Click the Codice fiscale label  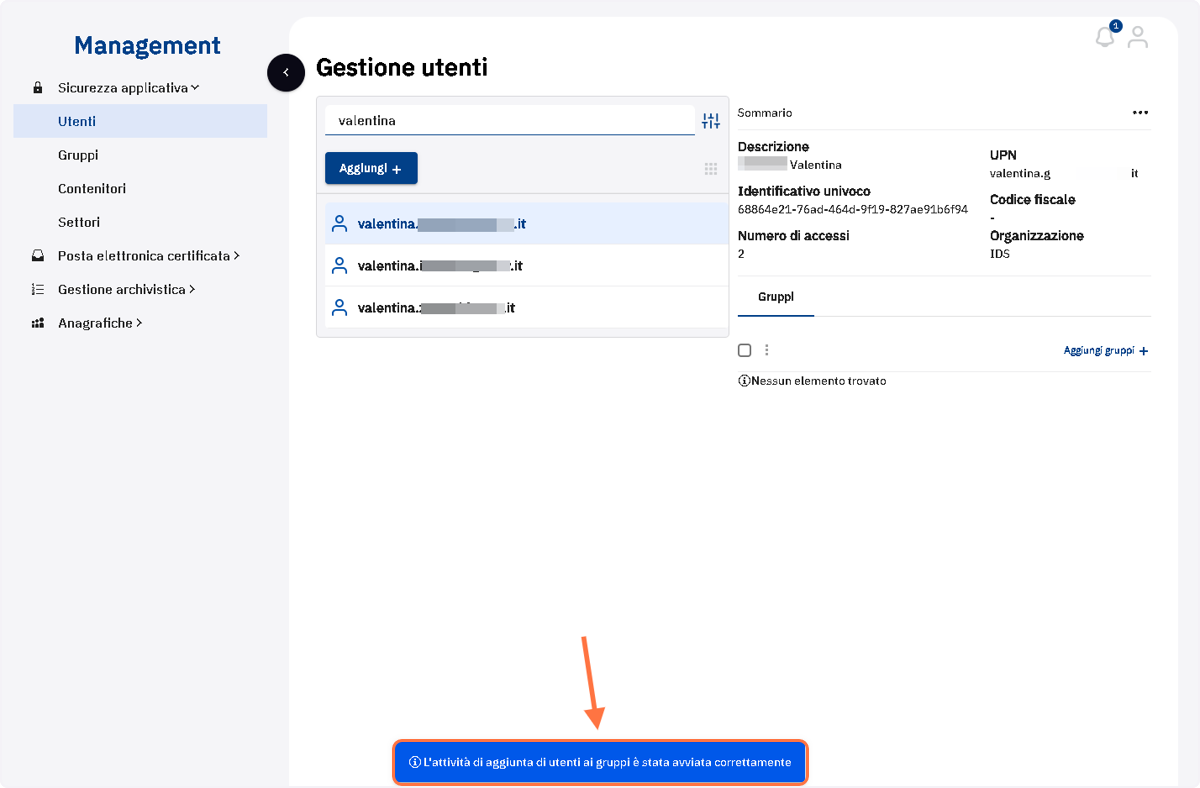coord(1033,200)
